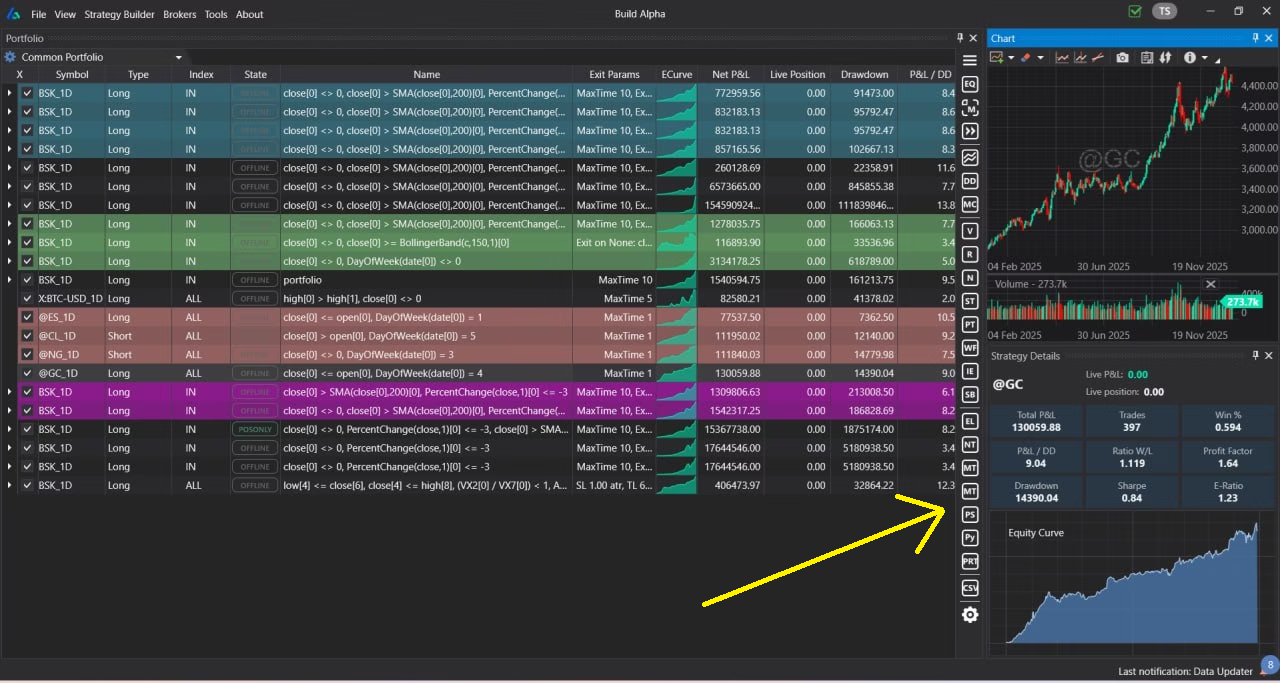Uncheck the @GC_1D strategy checkbox

pos(28,373)
